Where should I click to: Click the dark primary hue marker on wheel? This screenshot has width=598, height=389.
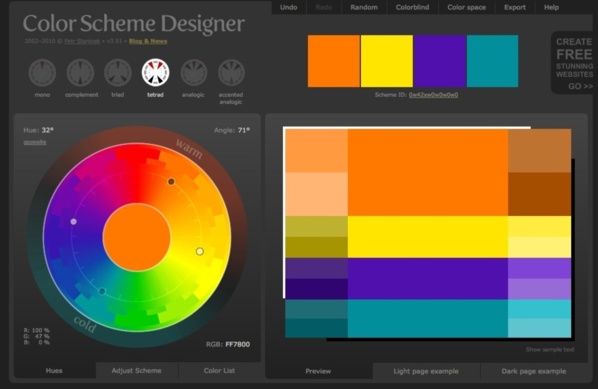171,182
